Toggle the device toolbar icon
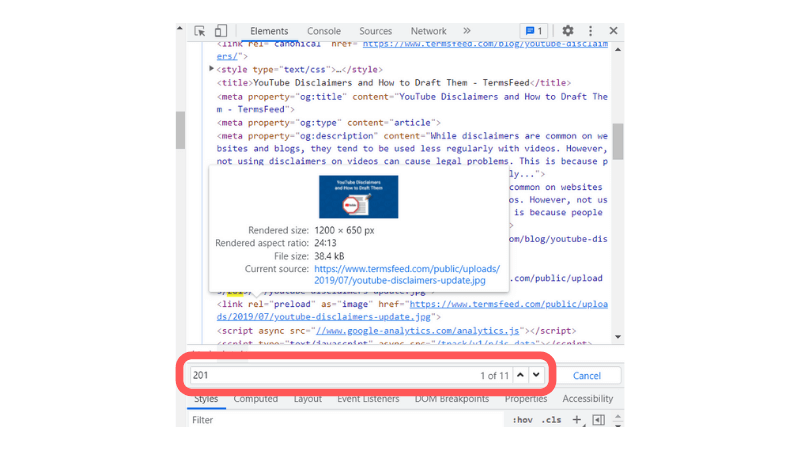This screenshot has height=450, width=800. point(220,31)
